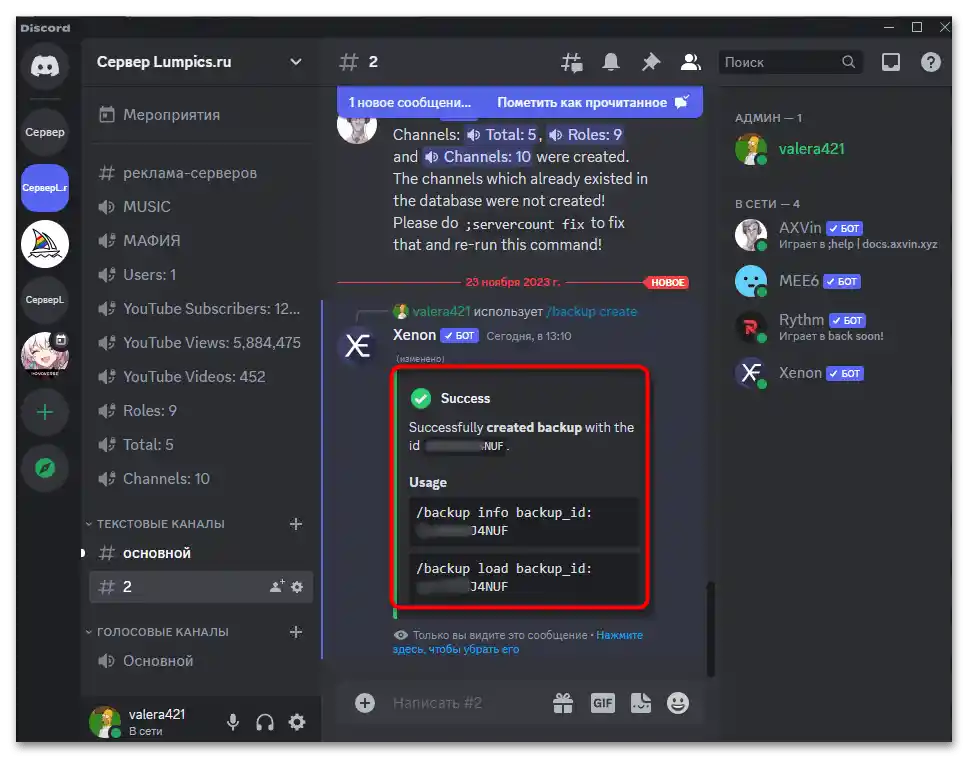
Task: Click /backup create command link
Action: coord(591,312)
